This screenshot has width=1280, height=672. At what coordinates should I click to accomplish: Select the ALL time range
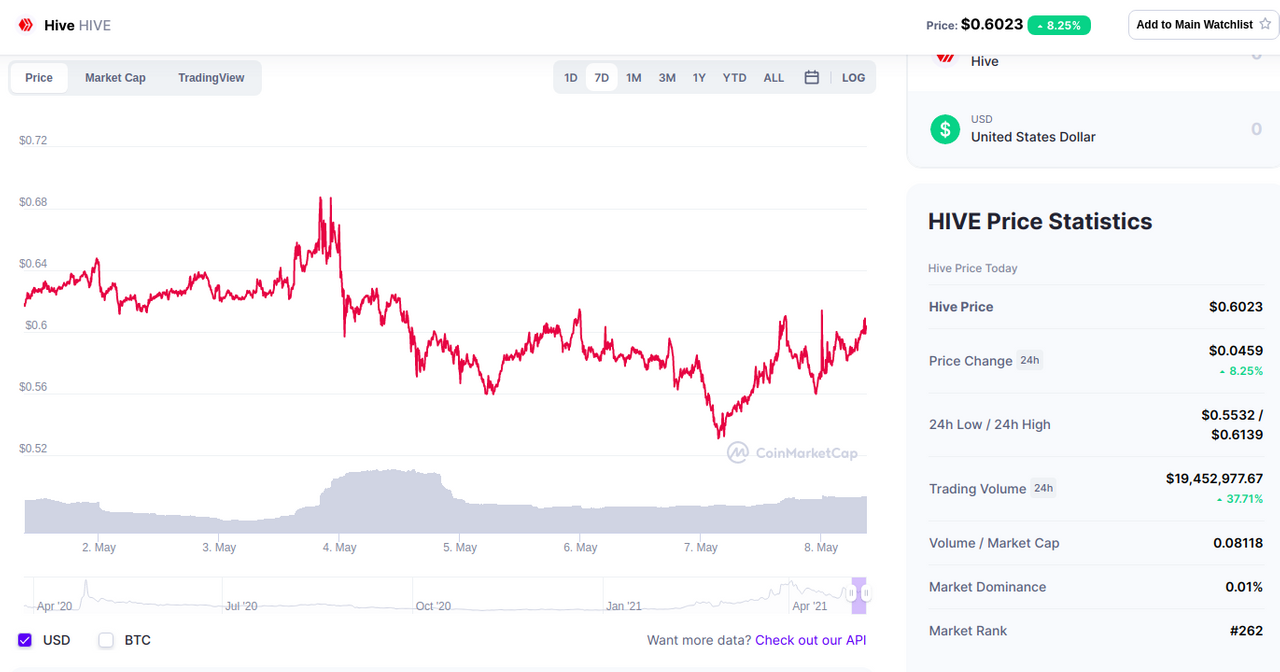pyautogui.click(x=774, y=77)
